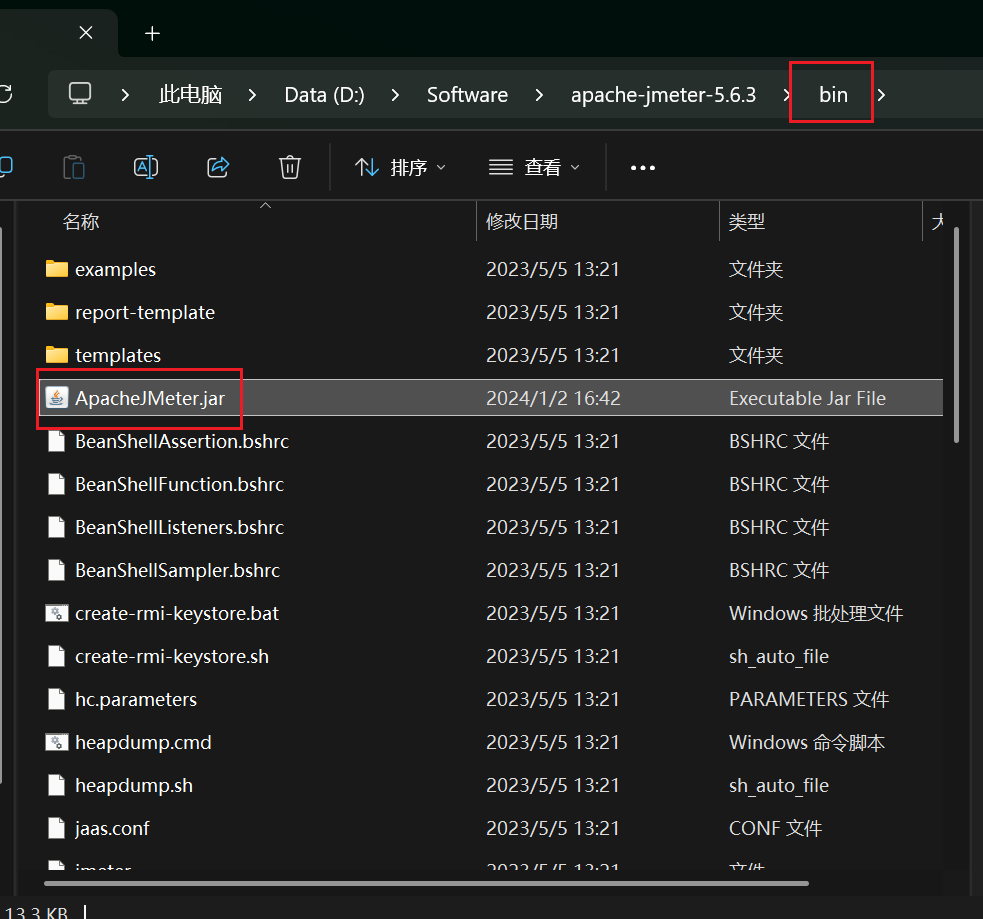Click the examples folder icon
This screenshot has width=983, height=919.
pyautogui.click(x=57, y=269)
